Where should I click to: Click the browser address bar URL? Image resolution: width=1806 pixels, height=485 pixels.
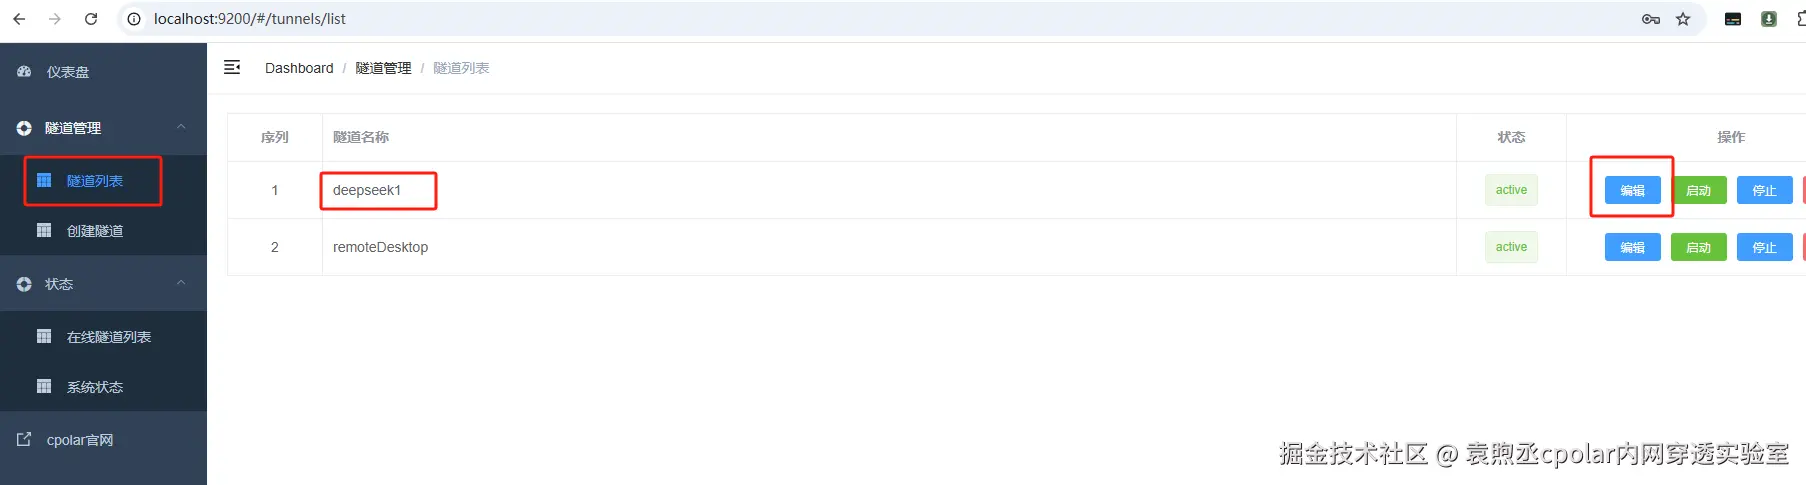point(250,19)
